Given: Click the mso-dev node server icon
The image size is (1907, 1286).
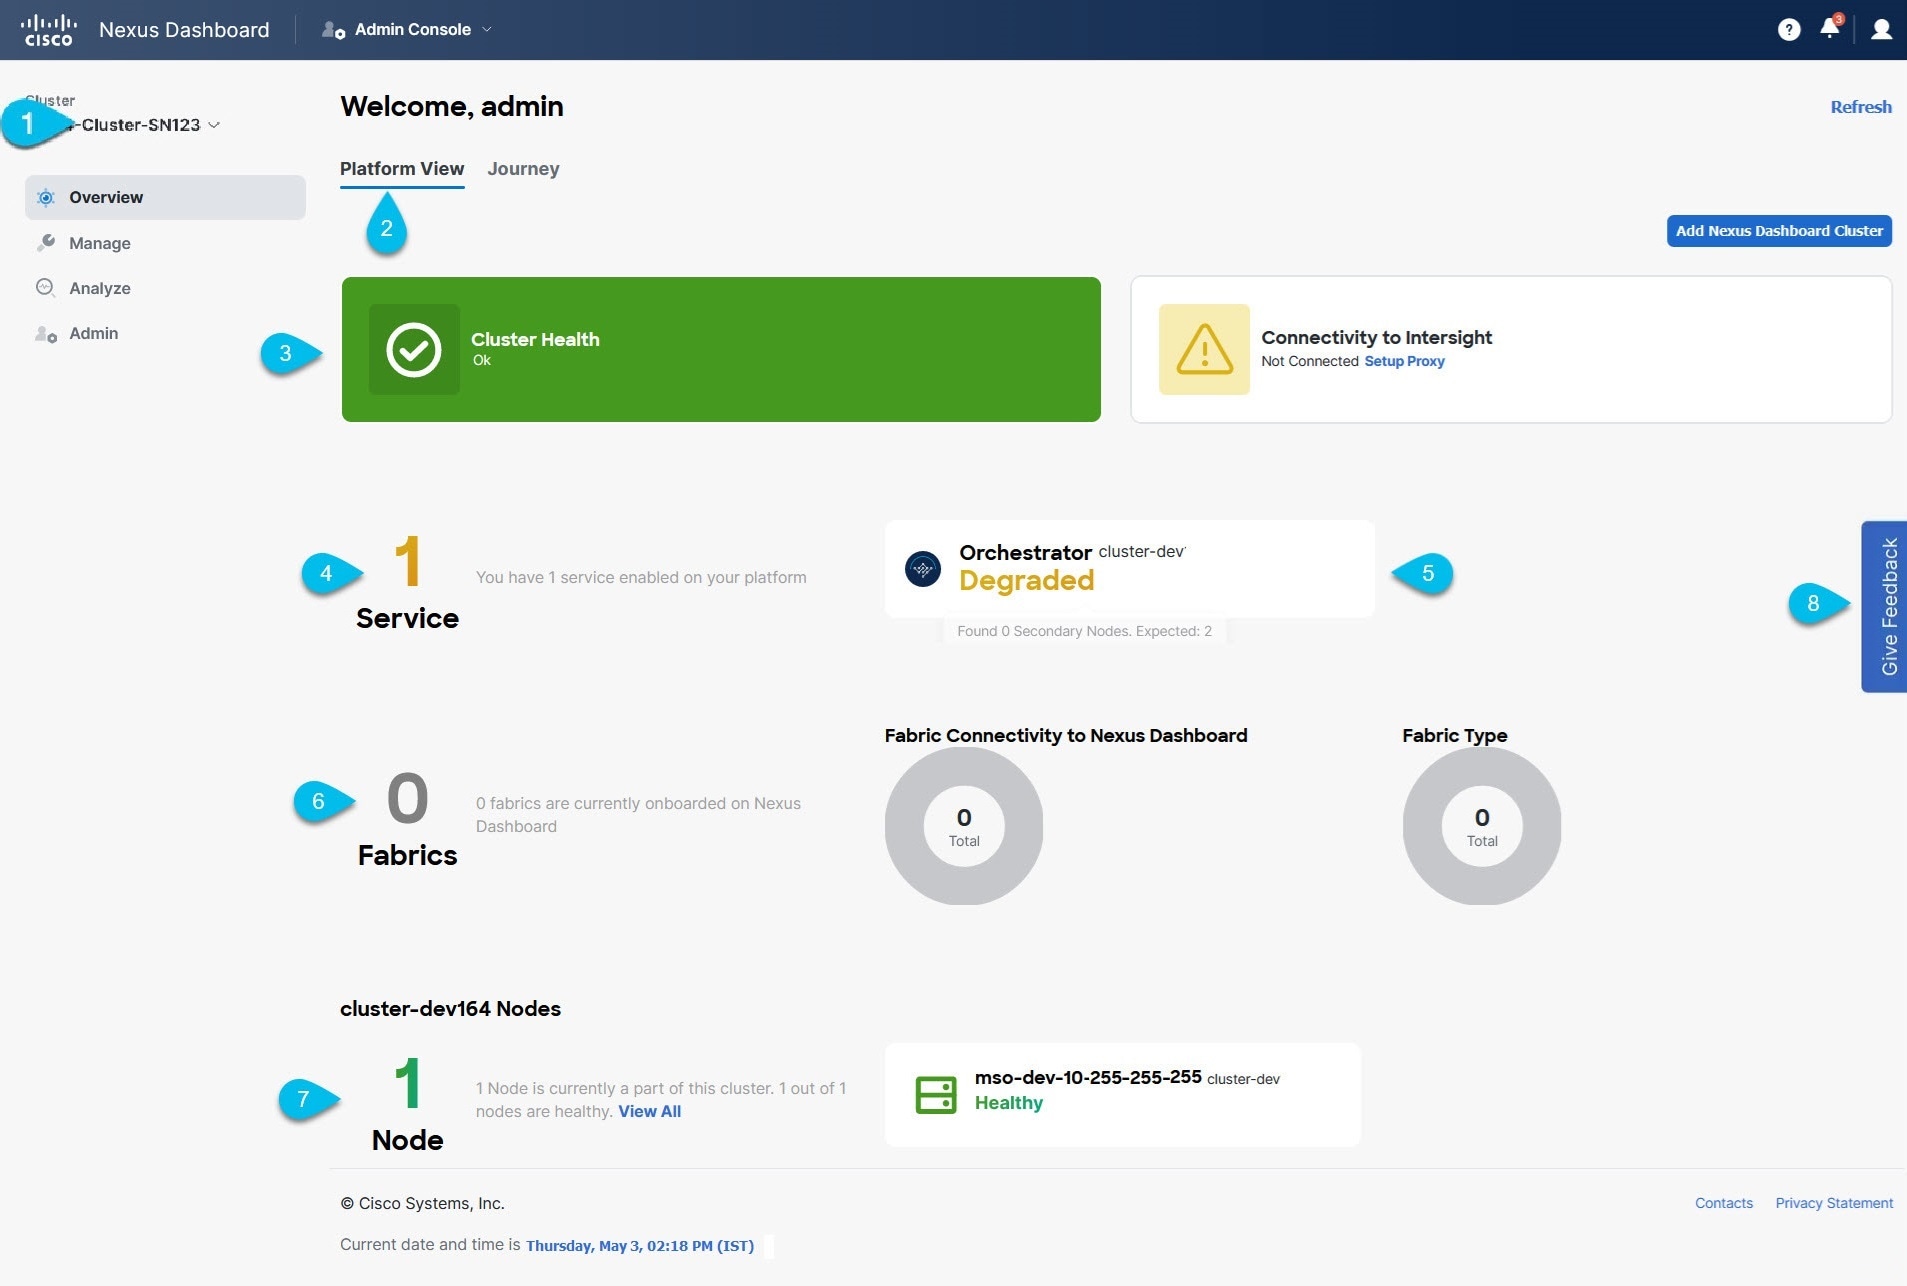Looking at the screenshot, I should point(936,1095).
